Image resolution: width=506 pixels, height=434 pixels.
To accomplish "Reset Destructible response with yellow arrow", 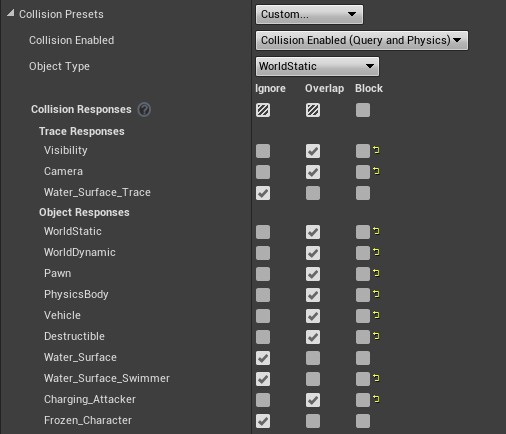I will pyautogui.click(x=376, y=336).
